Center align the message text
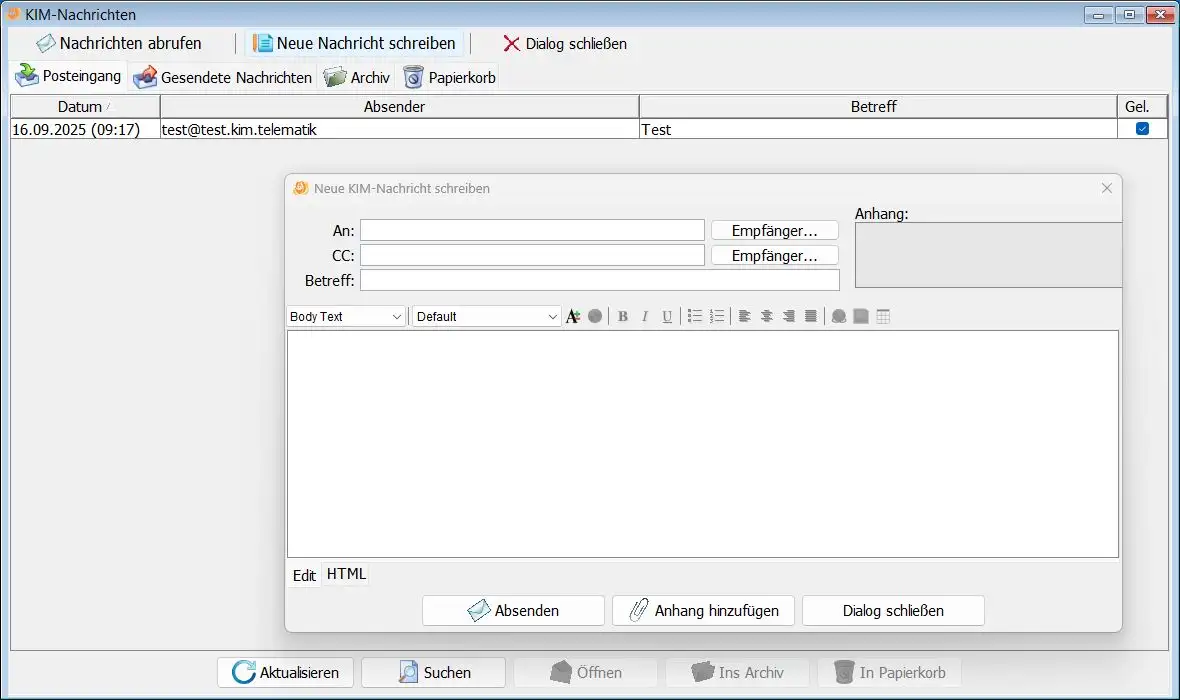Viewport: 1180px width, 700px height. (767, 317)
